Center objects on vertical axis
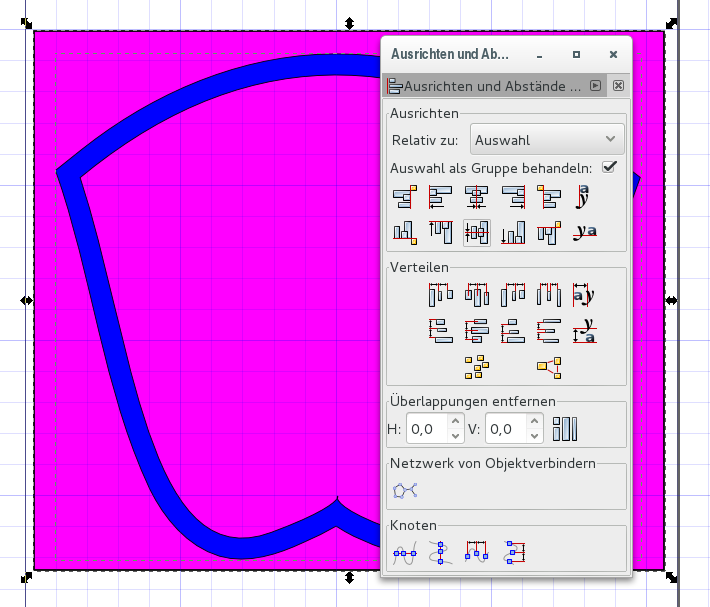The height and width of the screenshot is (607, 710). (x=477, y=197)
